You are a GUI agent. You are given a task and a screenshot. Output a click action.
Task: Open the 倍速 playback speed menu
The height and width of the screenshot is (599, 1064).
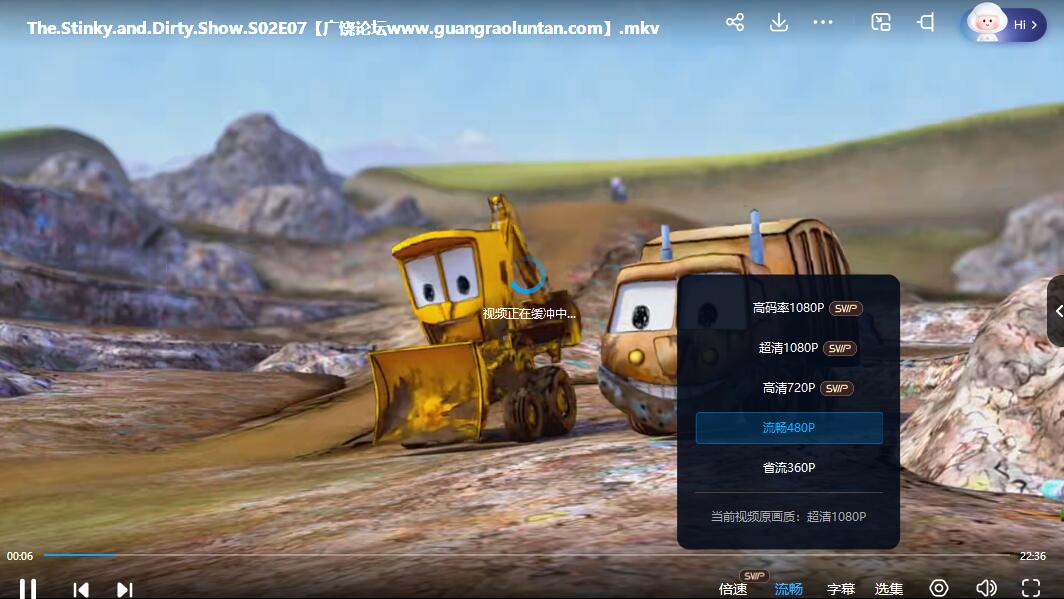point(733,589)
